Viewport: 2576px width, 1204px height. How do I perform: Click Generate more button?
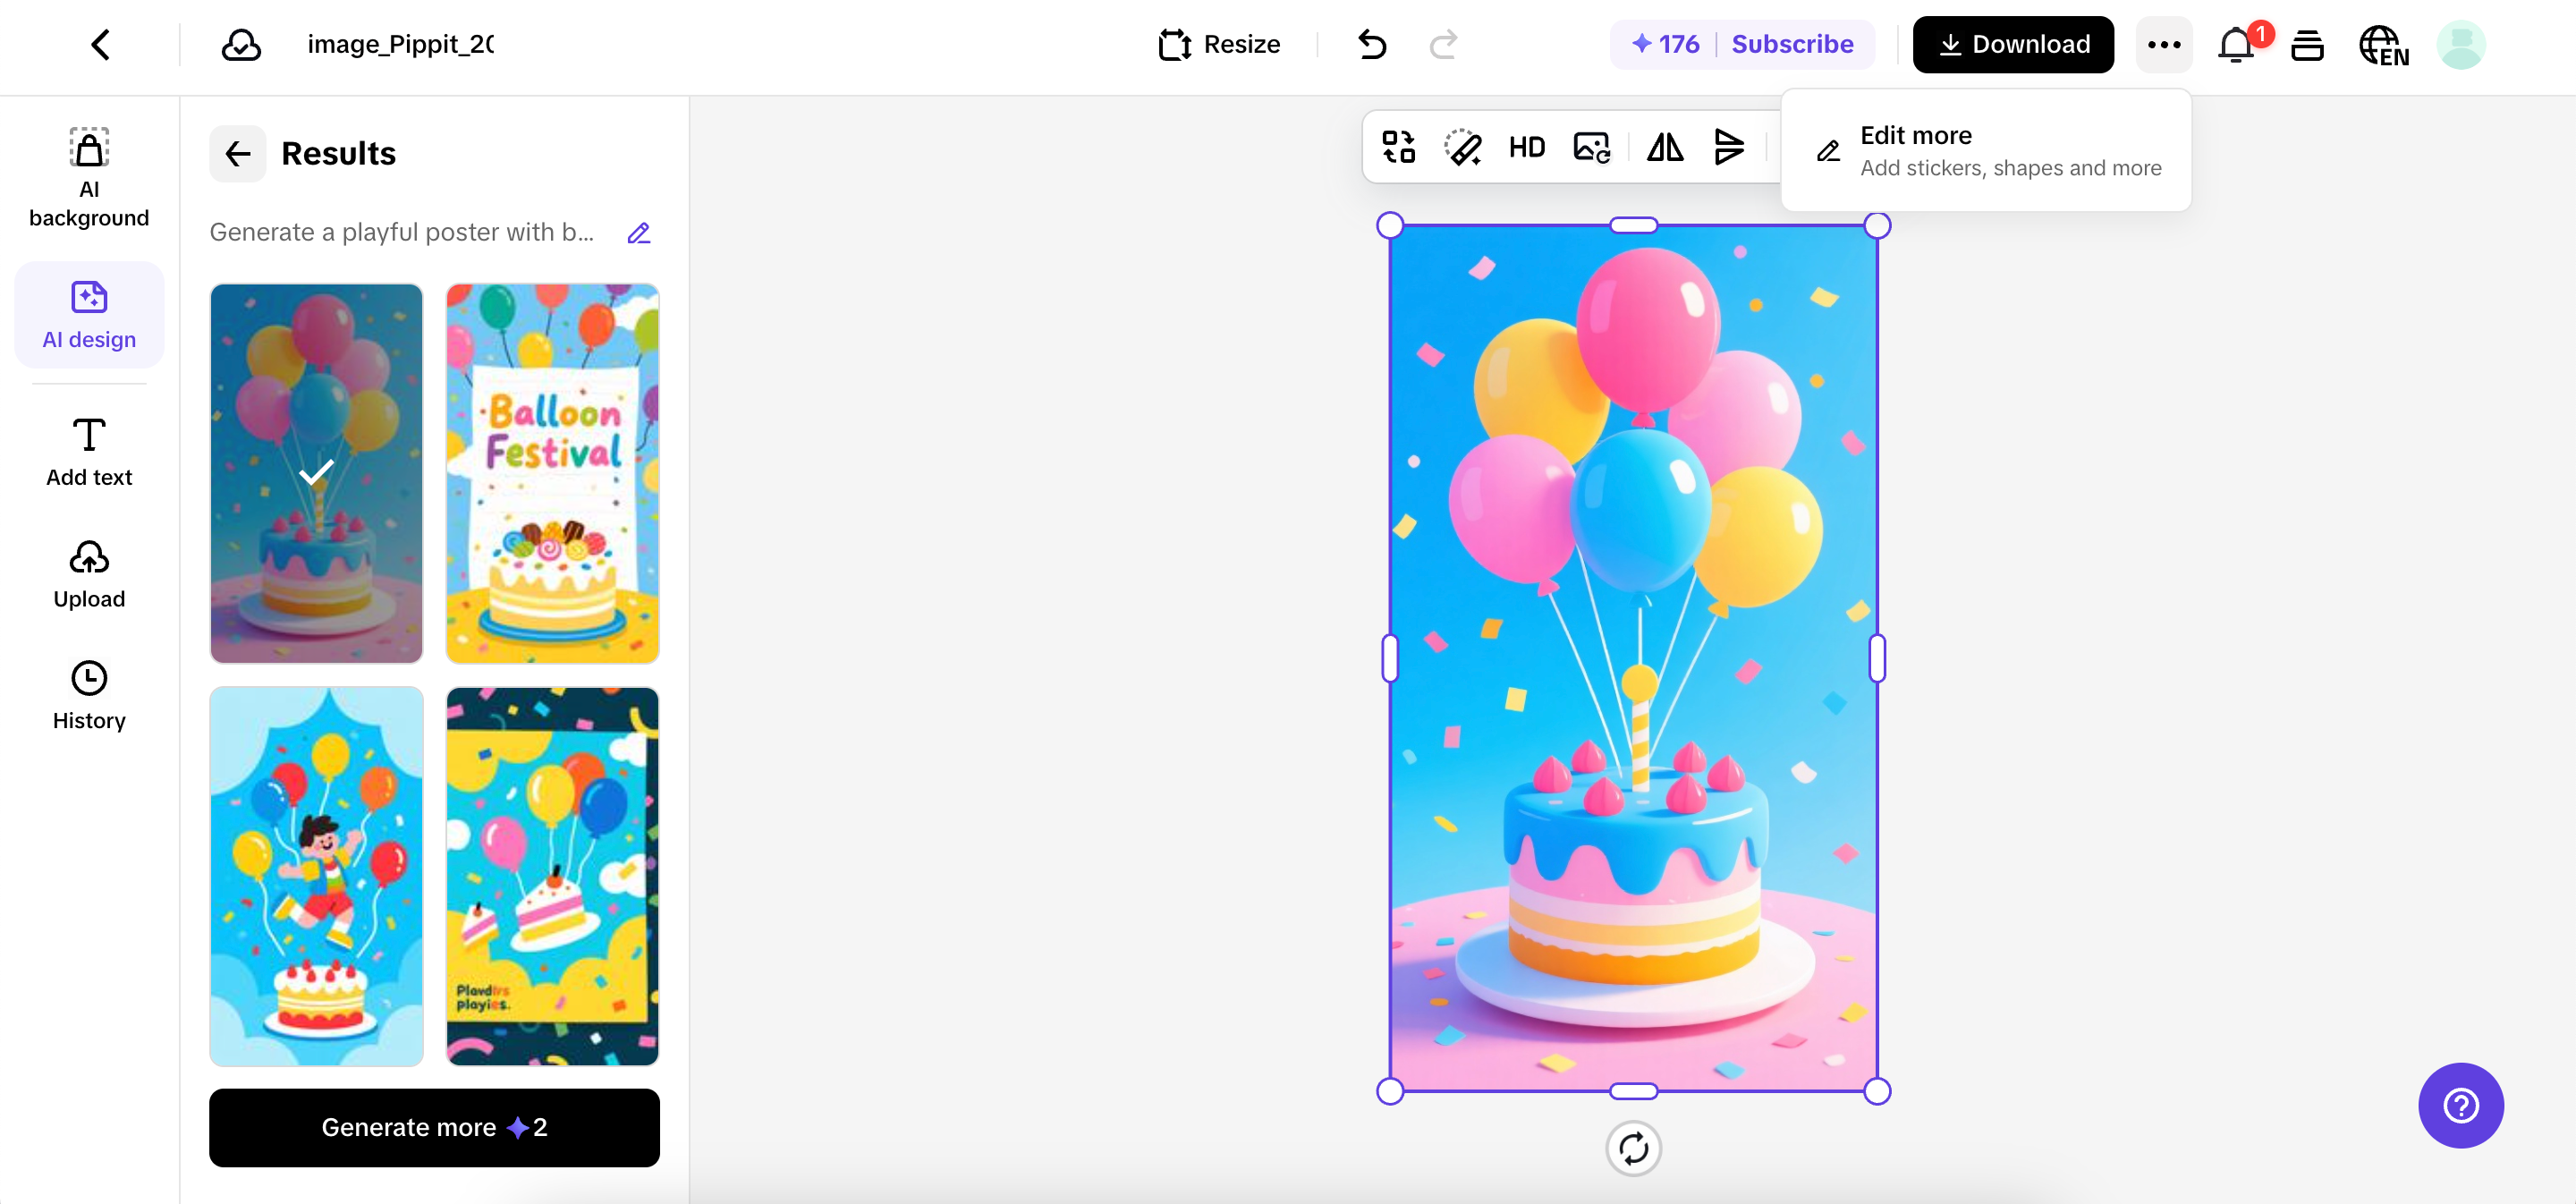coord(434,1127)
